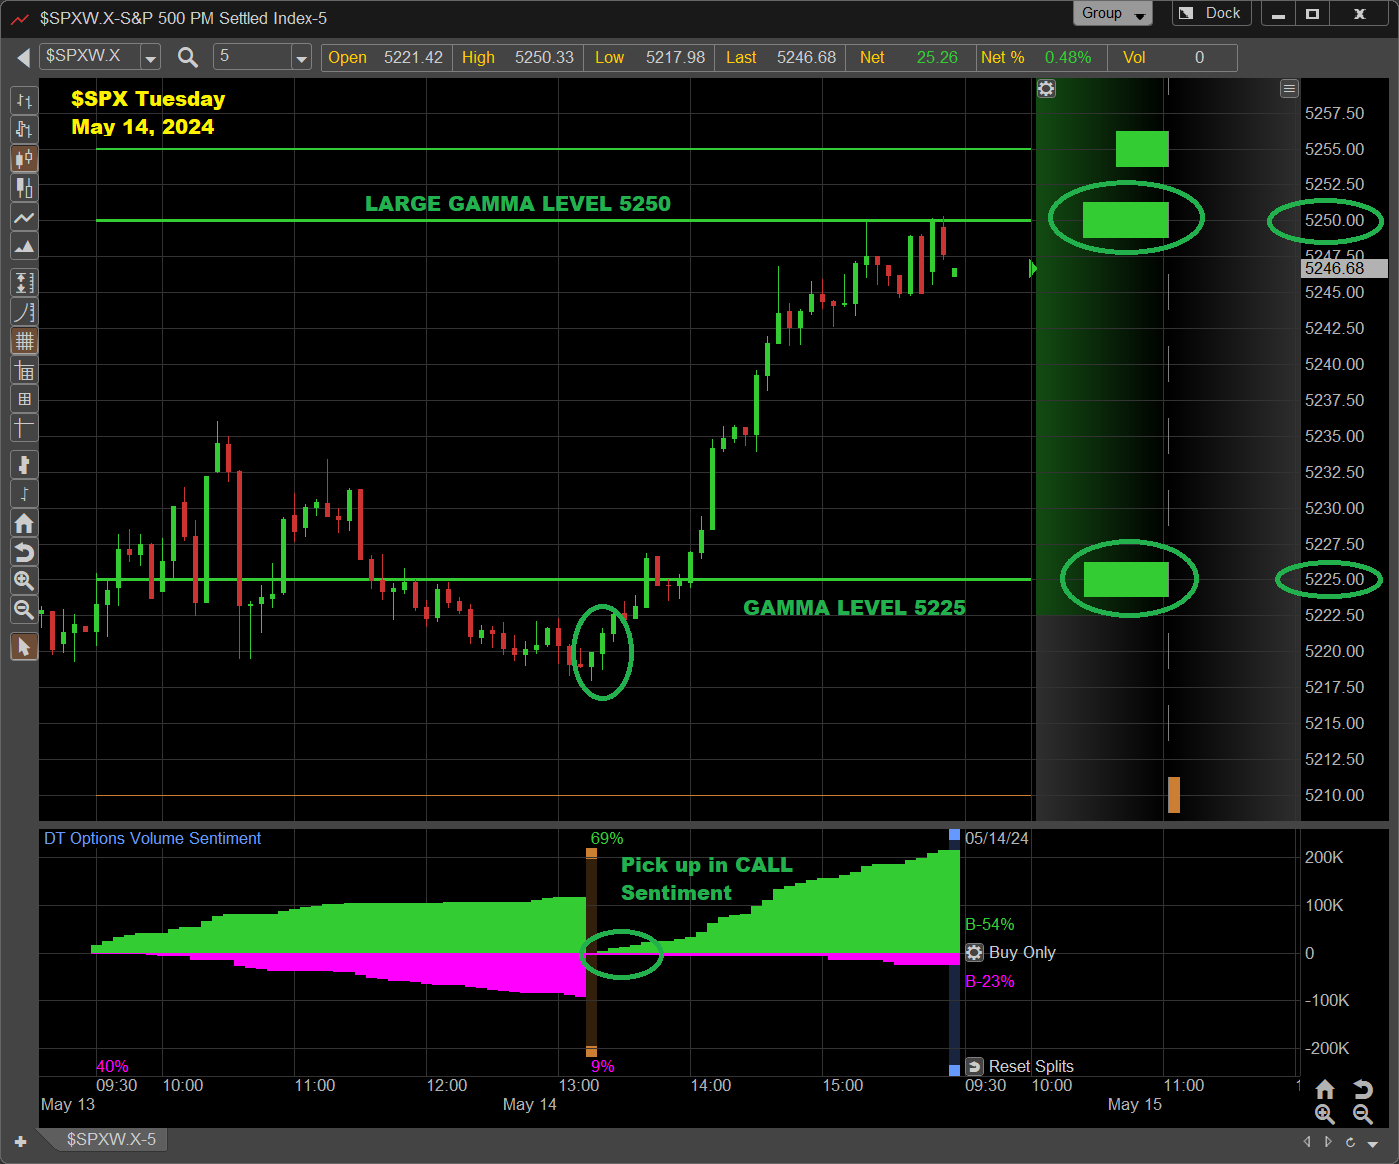The image size is (1399, 1164).
Task: Click undo arrow icon at bottom right
Action: click(1362, 1089)
